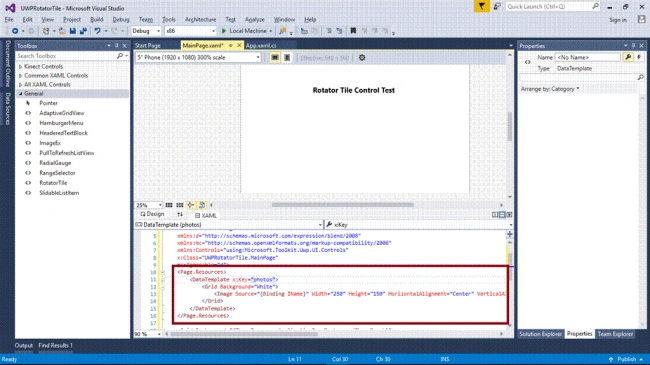This screenshot has width=650, height=365.
Task: Collapse the General toolbox group
Action: pyautogui.click(x=20, y=94)
